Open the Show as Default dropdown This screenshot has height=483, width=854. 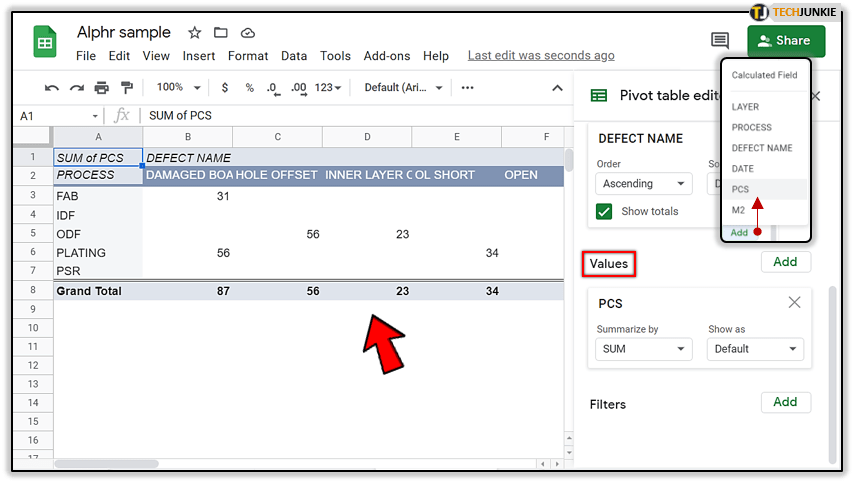click(755, 349)
